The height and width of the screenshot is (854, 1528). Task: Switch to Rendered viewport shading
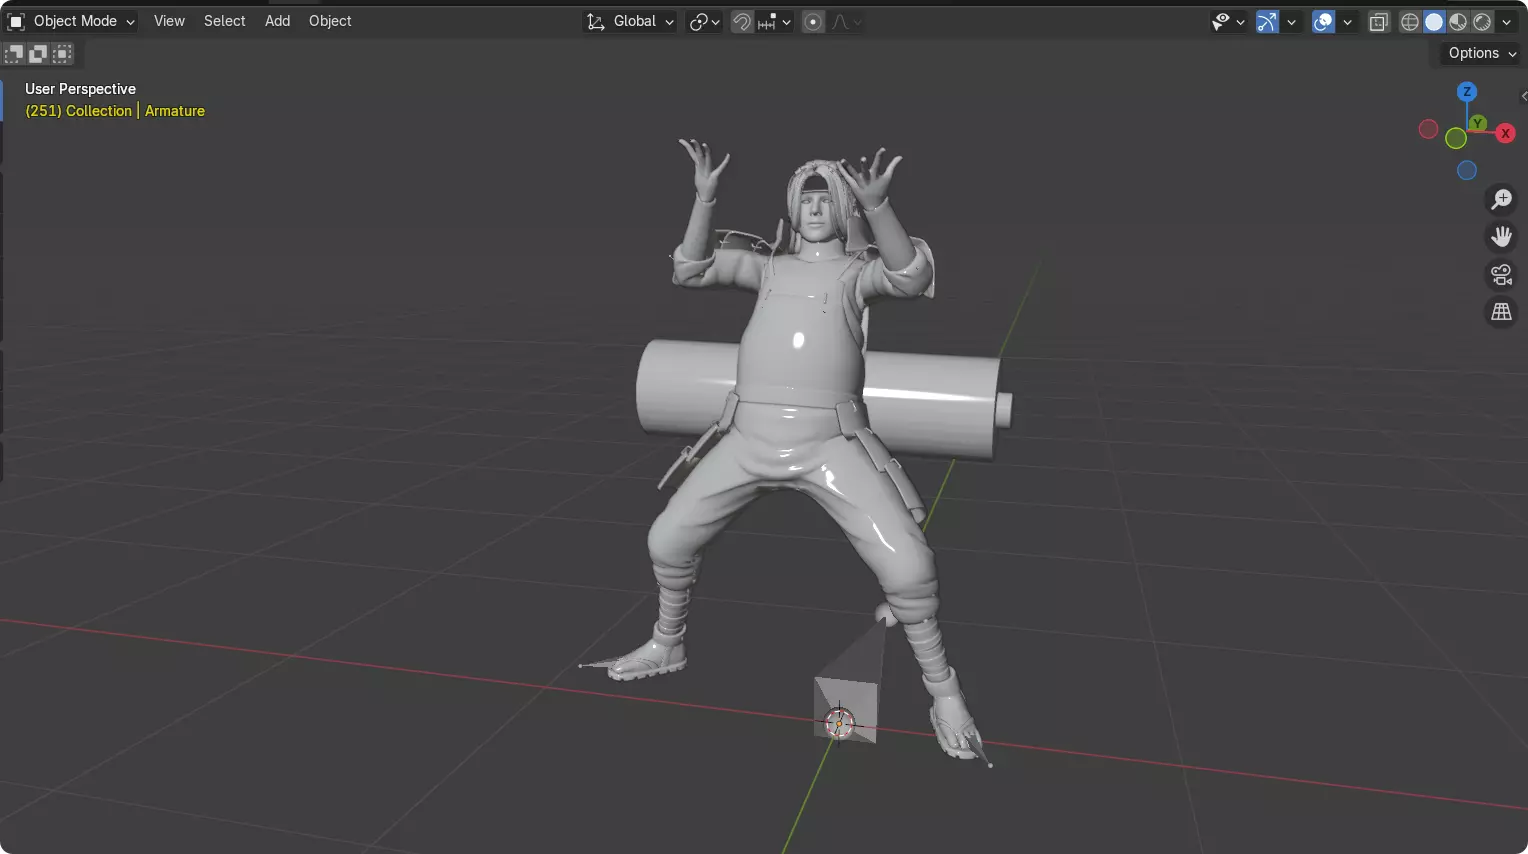pos(1482,21)
